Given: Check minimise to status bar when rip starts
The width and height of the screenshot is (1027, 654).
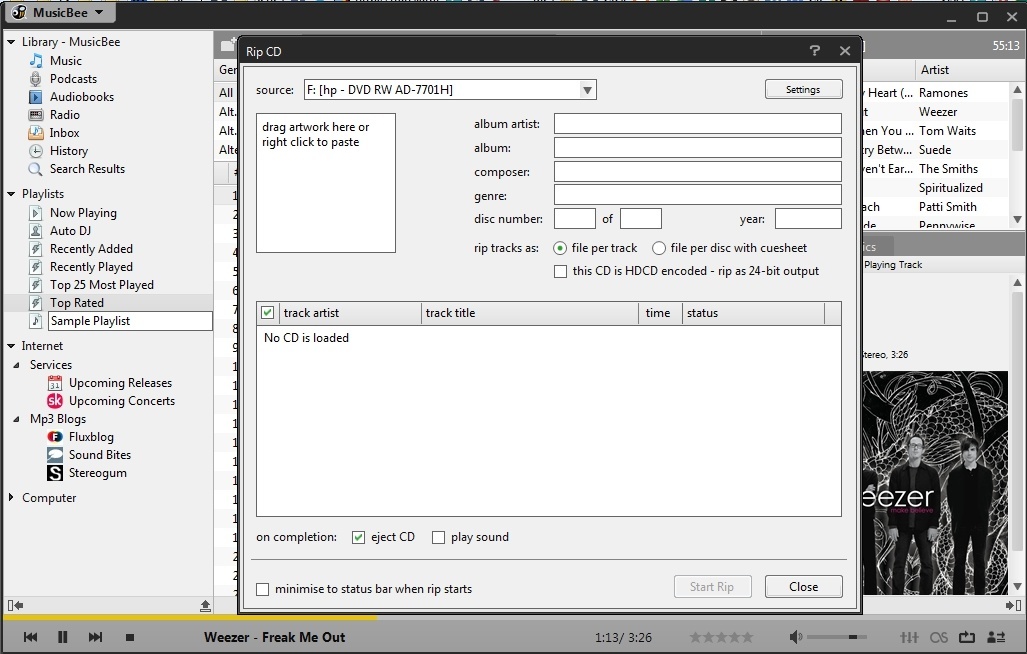Looking at the screenshot, I should (263, 589).
